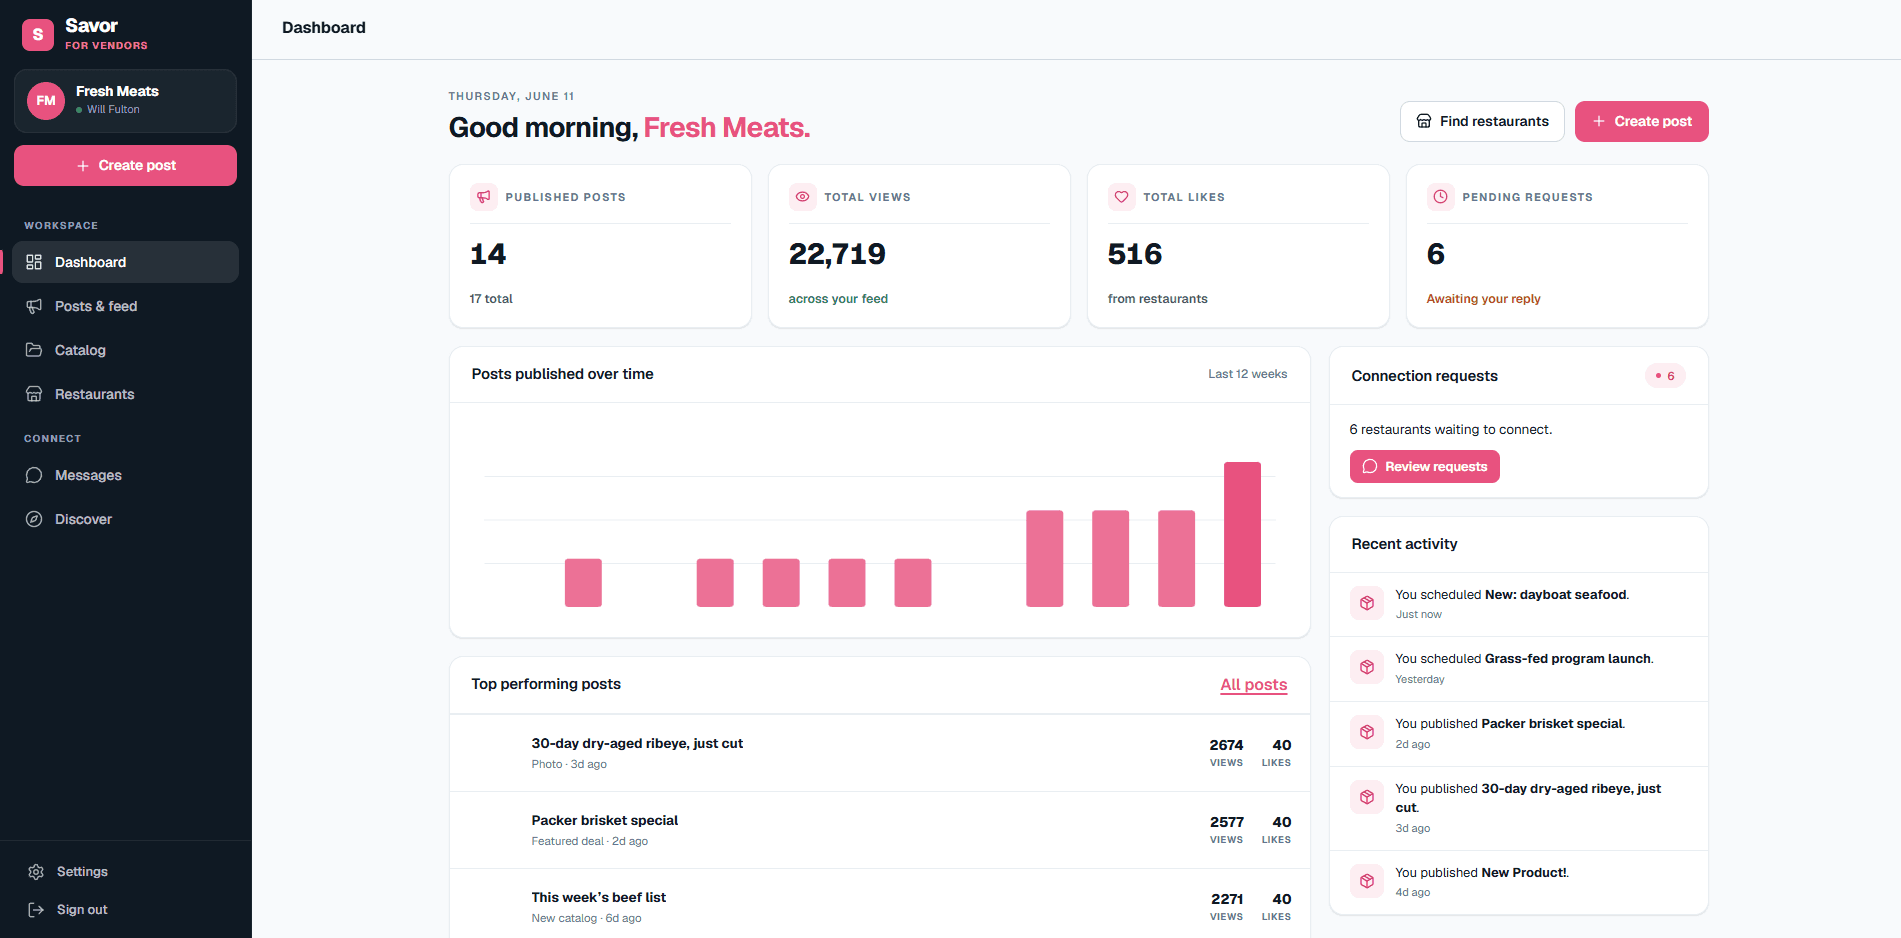The image size is (1901, 938).
Task: Click the Savor logo icon
Action: coord(38,35)
